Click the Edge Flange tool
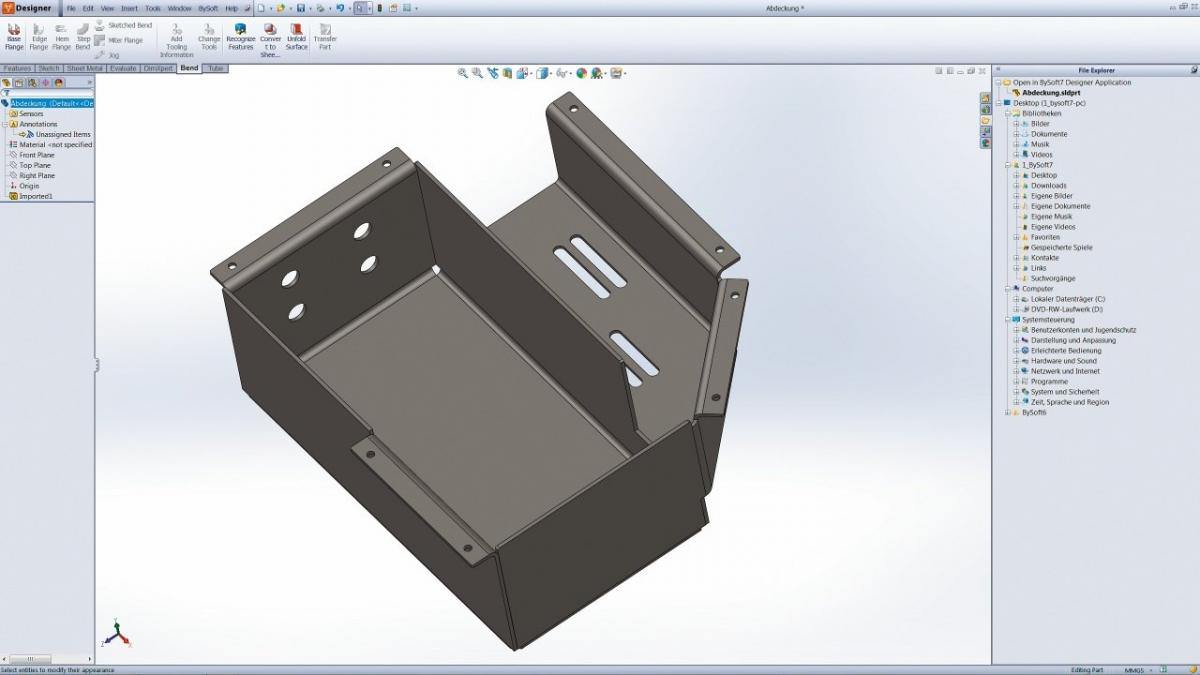1200x675 pixels. (x=39, y=35)
